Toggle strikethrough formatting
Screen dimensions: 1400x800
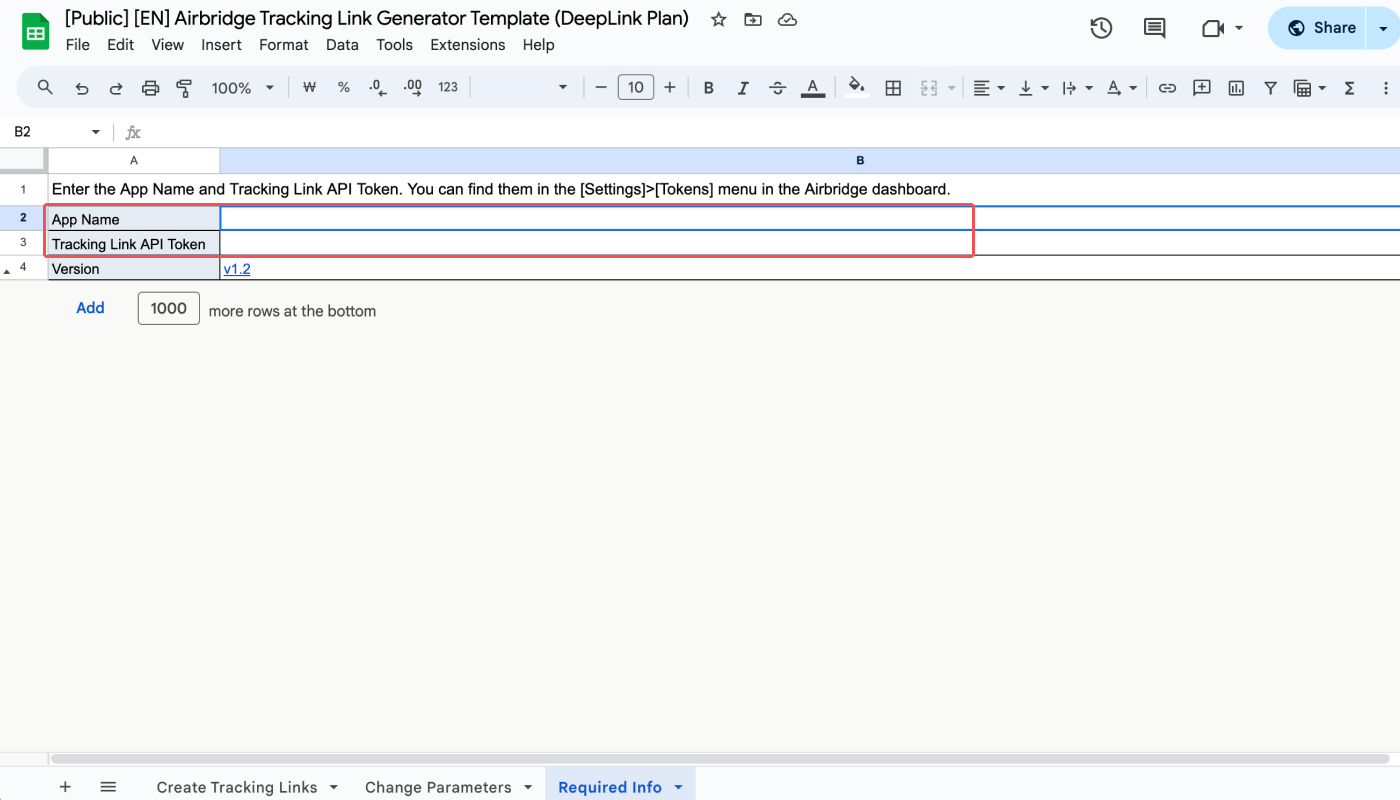click(778, 88)
